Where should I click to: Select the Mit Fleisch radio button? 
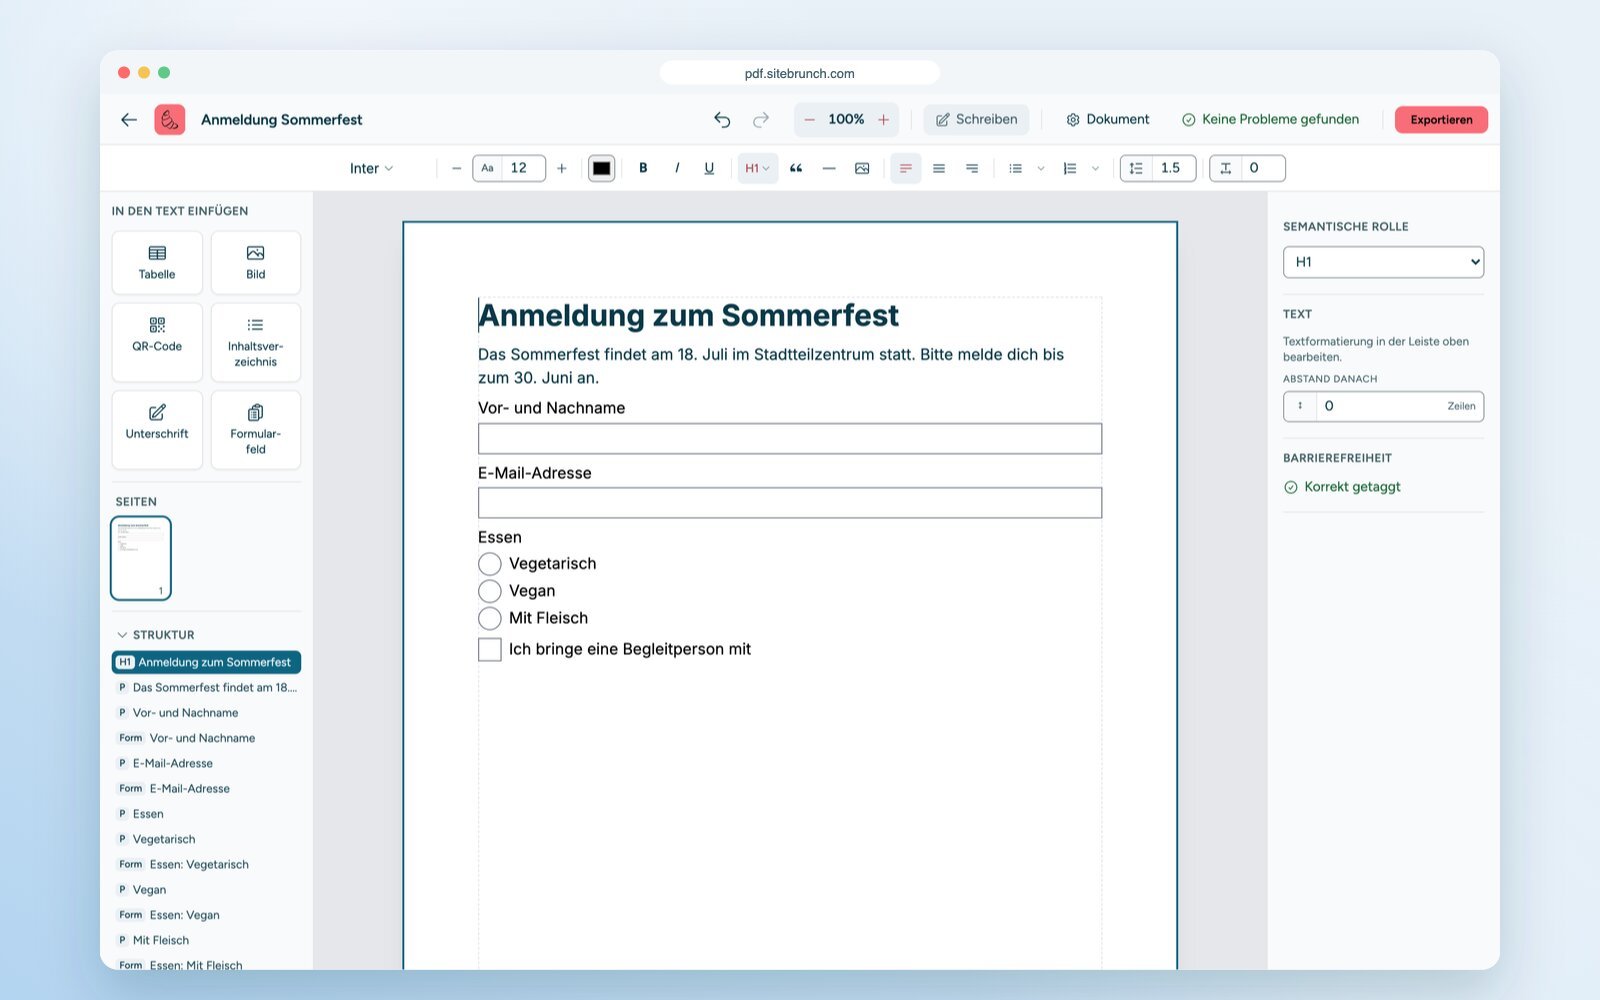click(x=490, y=618)
